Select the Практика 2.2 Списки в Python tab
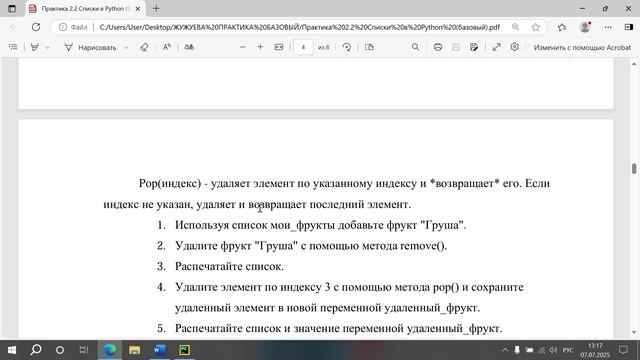640x360 pixels. (x=84, y=9)
